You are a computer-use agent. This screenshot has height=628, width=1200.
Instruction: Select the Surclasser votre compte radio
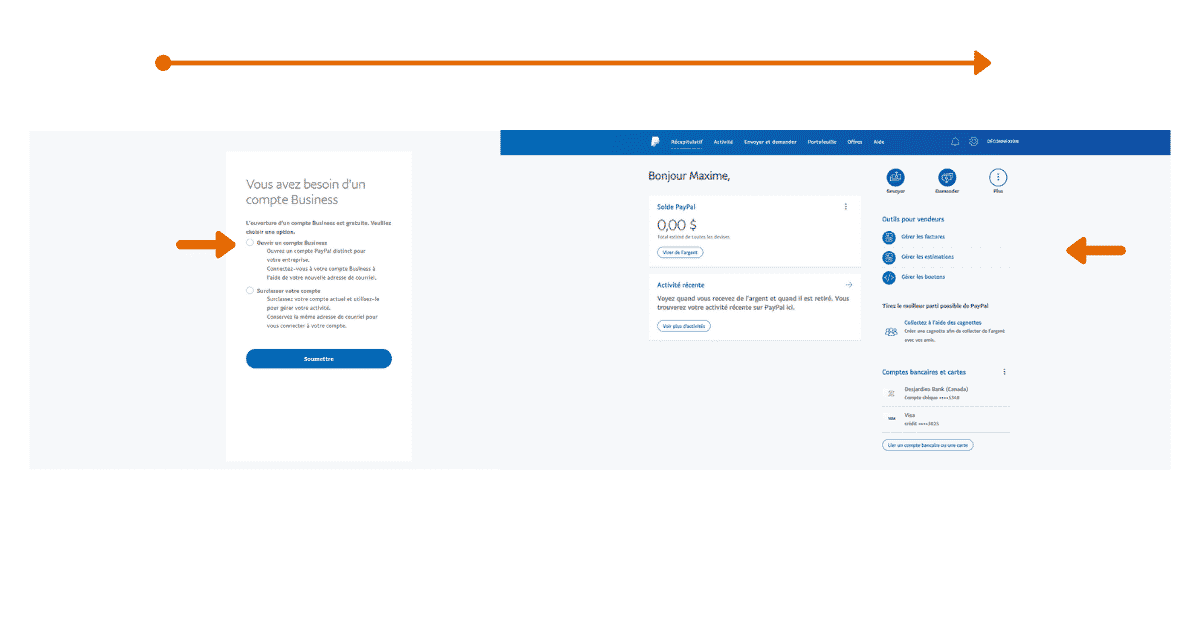(x=250, y=291)
